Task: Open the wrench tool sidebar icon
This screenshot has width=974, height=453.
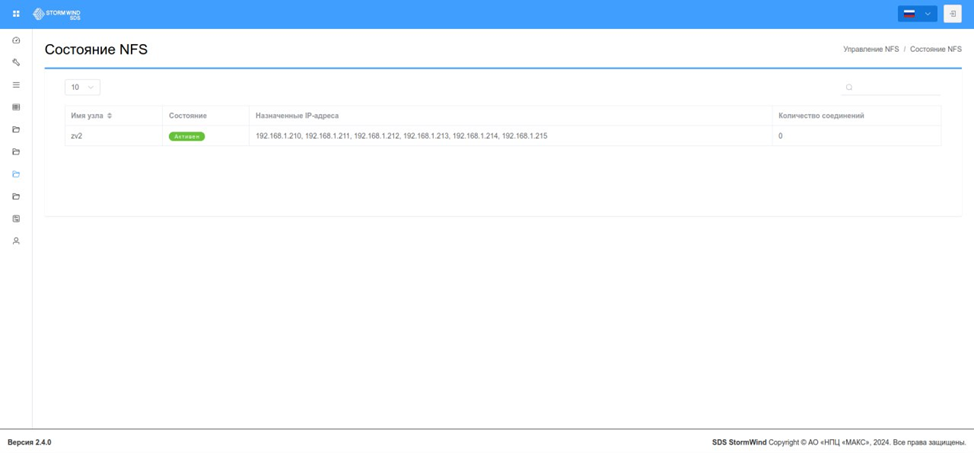Action: pos(16,62)
